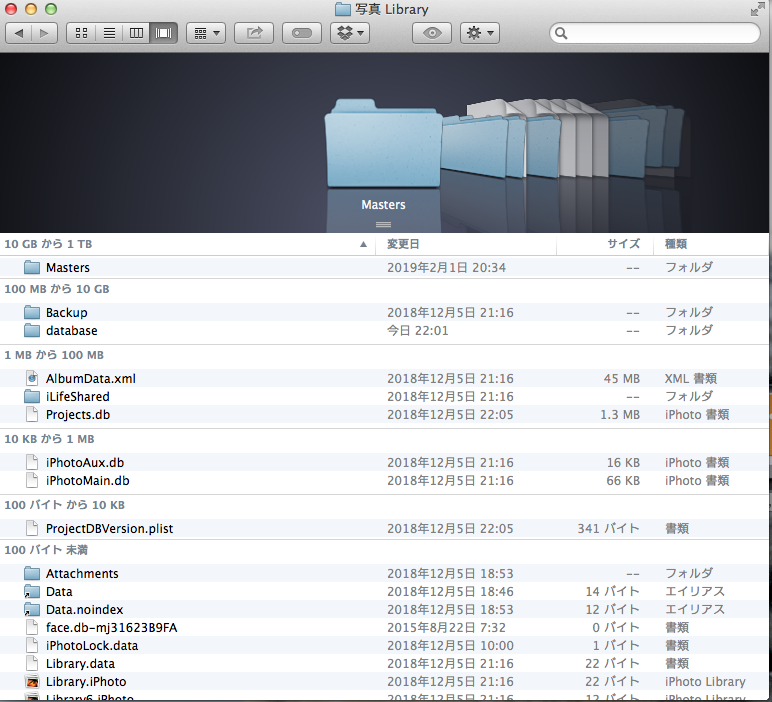Switch to column view mode
This screenshot has width=772, height=702.
pos(136,33)
